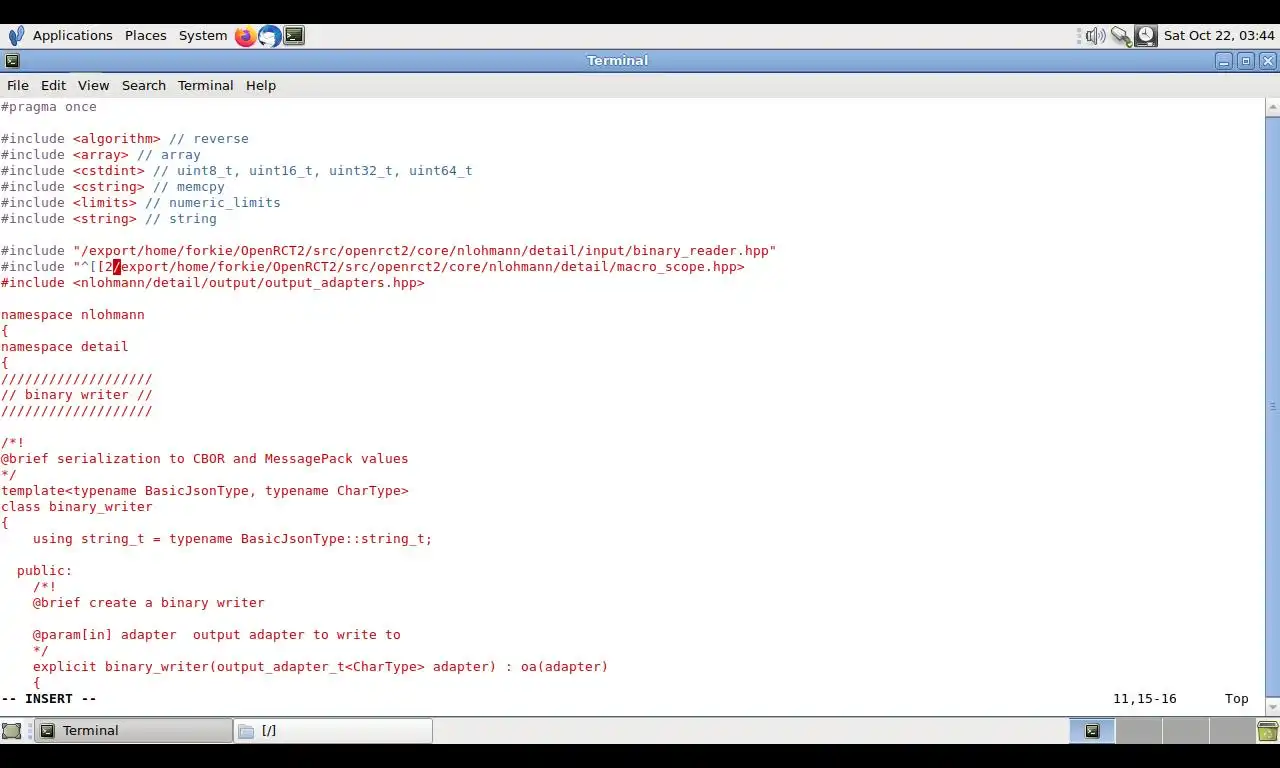Viewport: 1280px width, 768px height.
Task: Click the '#pragma once' line
Action: coord(49,107)
